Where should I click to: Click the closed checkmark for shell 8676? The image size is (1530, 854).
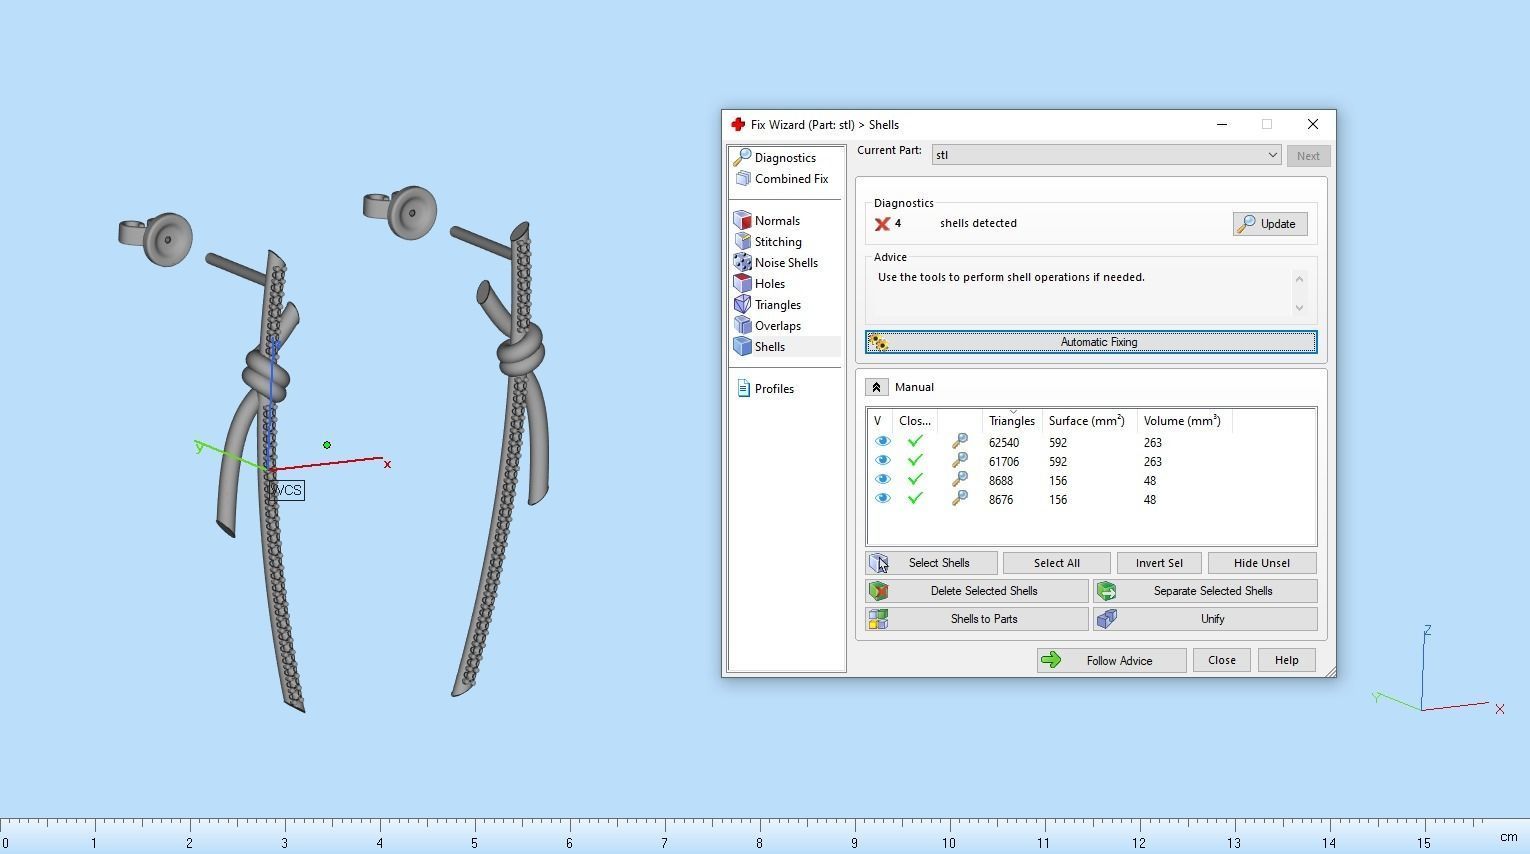tap(915, 498)
